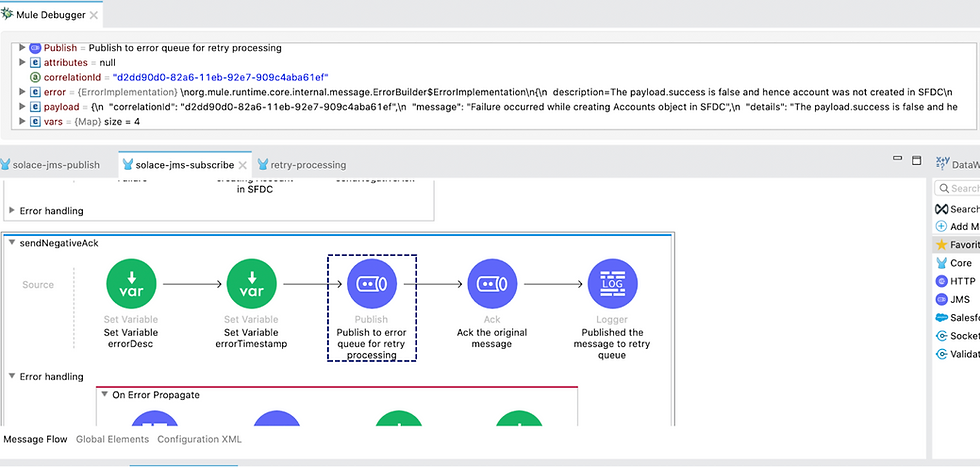Maximize the editor pane
The height and width of the screenshot is (467, 980).
[x=916, y=160]
